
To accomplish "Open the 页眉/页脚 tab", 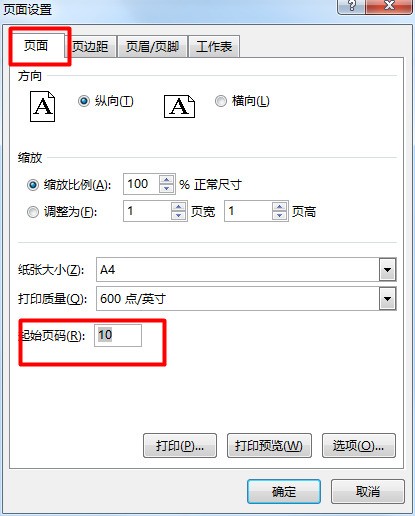I will [x=152, y=47].
